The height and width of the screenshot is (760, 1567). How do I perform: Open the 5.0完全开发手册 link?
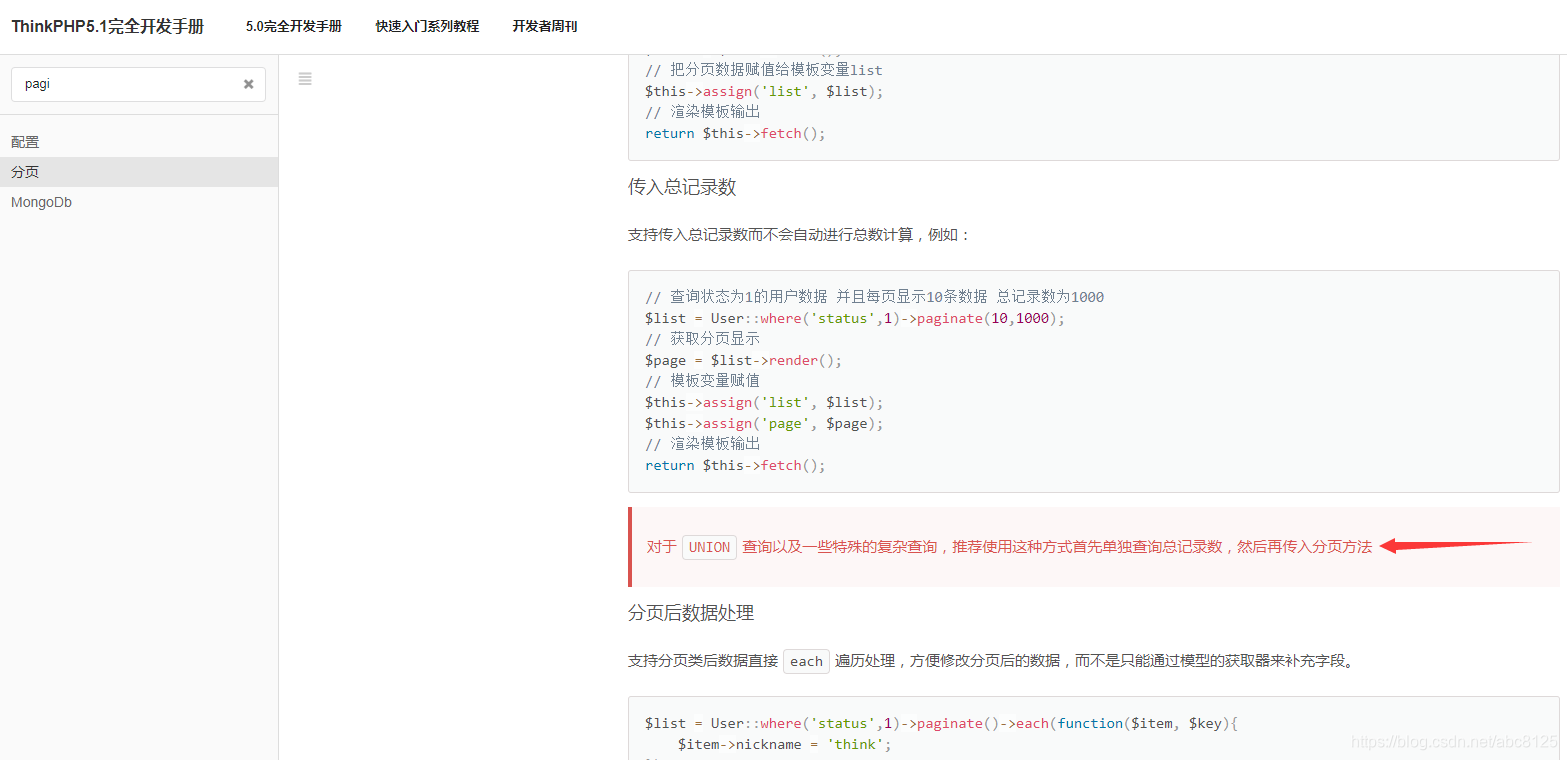click(x=294, y=27)
